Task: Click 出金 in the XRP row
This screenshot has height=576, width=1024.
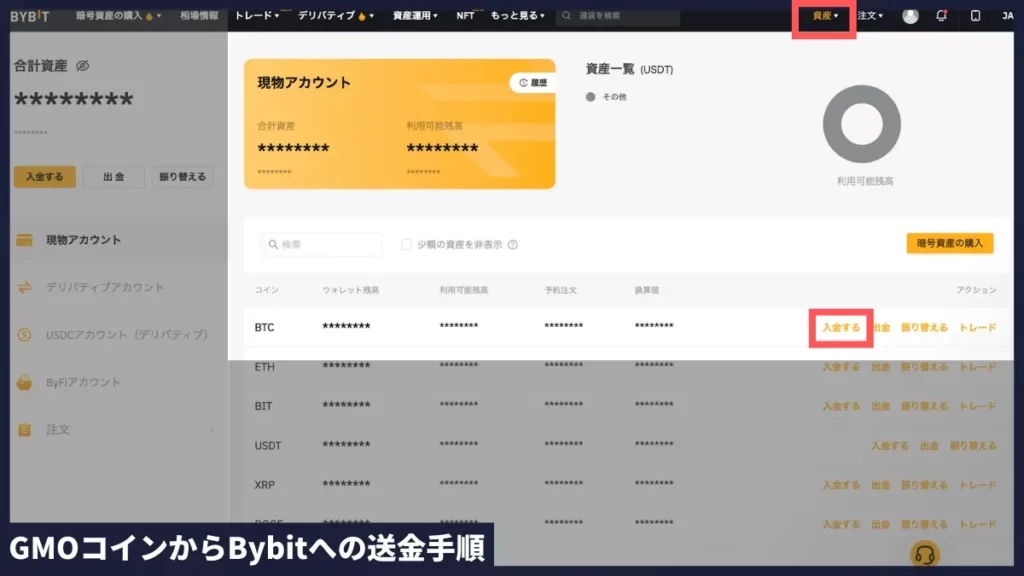Action: point(881,485)
